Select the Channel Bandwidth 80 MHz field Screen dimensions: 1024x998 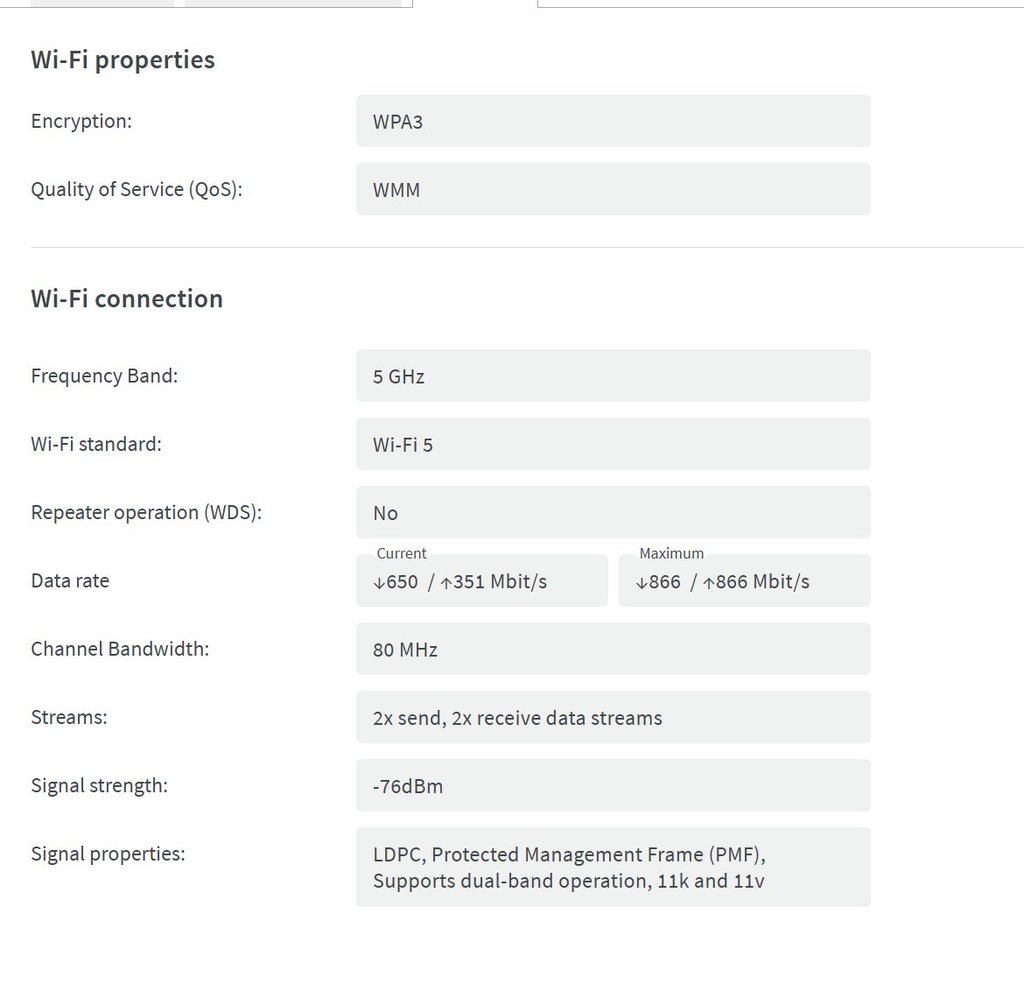click(x=612, y=649)
